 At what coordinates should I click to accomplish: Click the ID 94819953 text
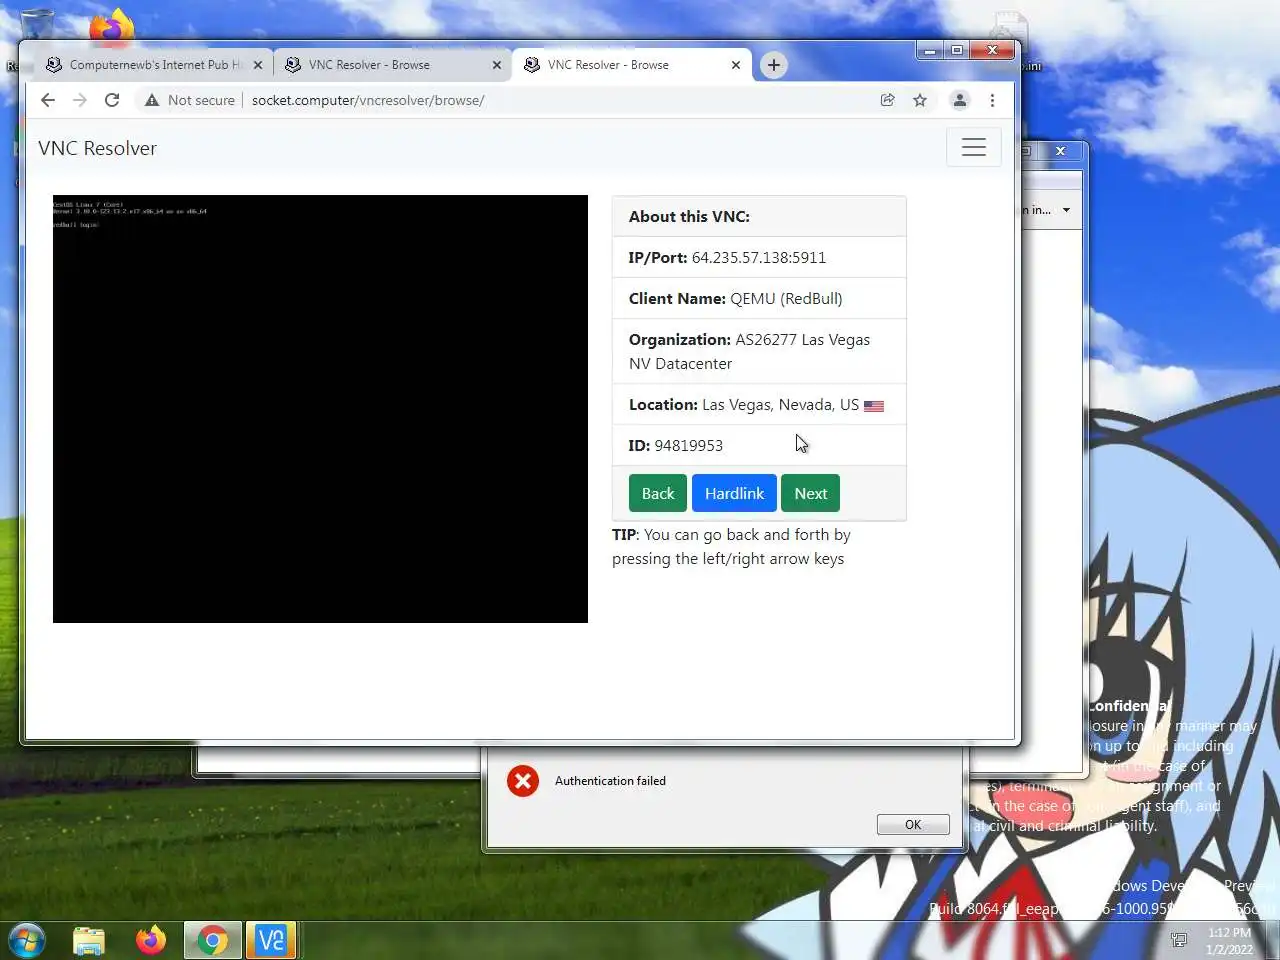(676, 445)
